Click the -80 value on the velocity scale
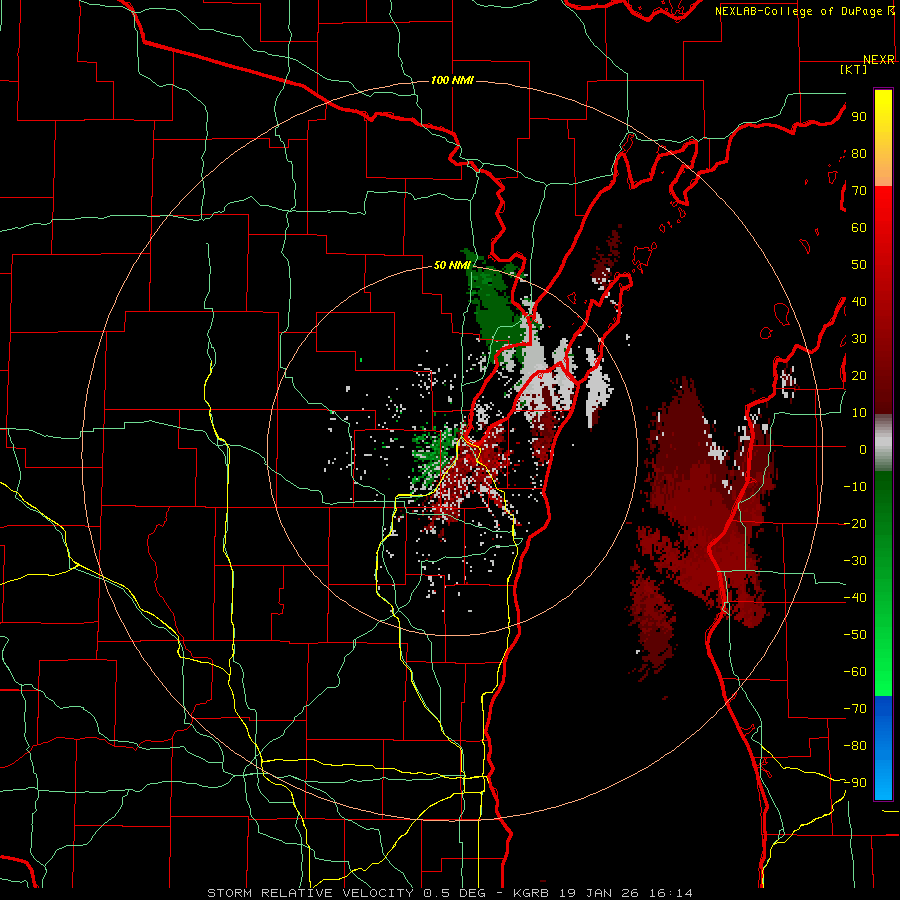 [855, 746]
